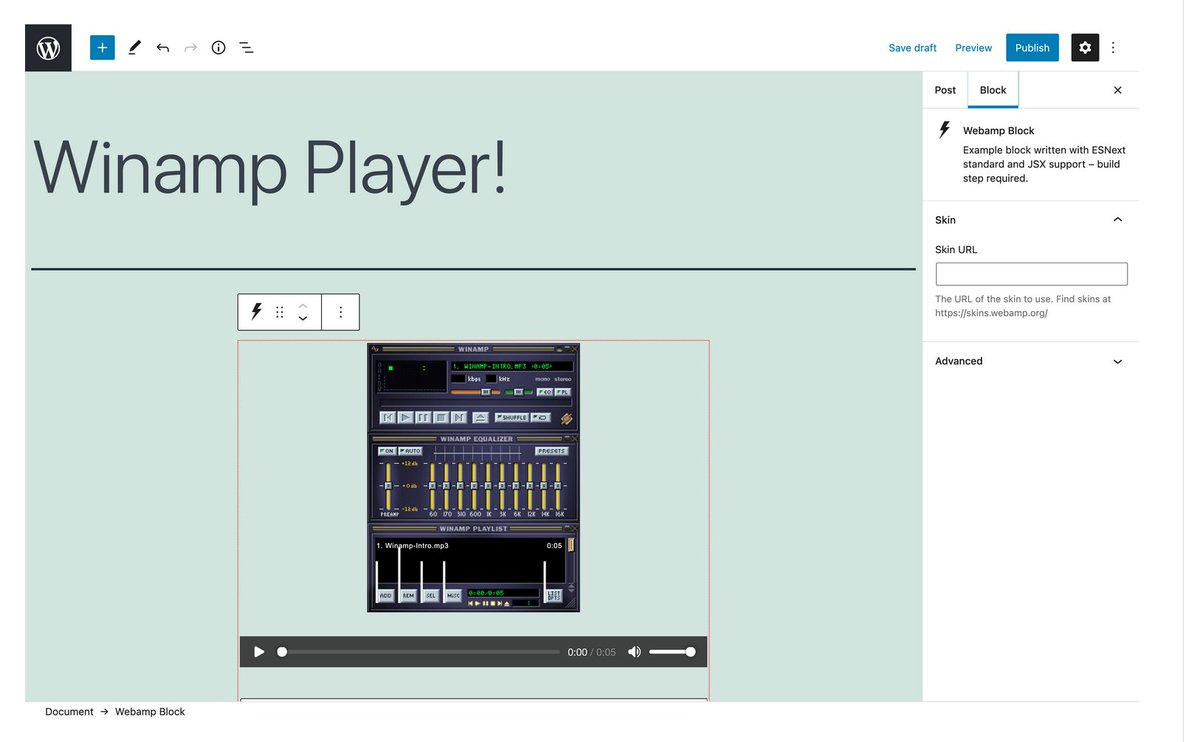1200x742 pixels.
Task: Move the Webamp block down
Action: 303,319
